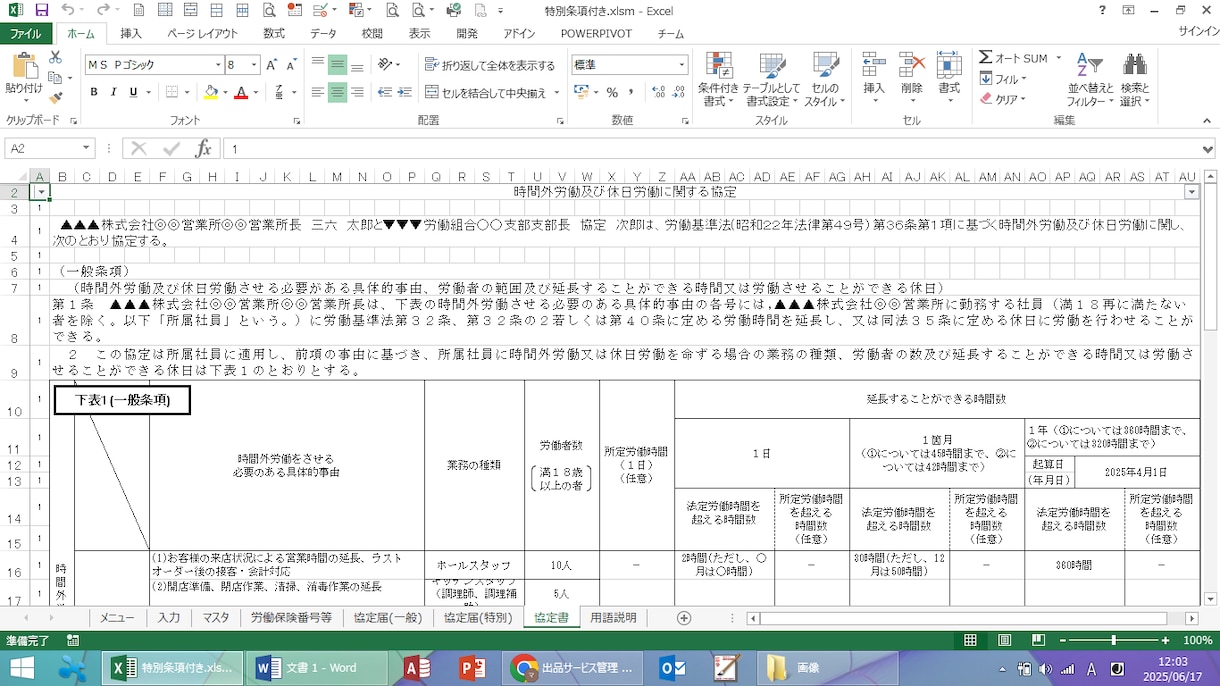Expand the formula bar
This screenshot has width=1220, height=686.
(1209, 148)
